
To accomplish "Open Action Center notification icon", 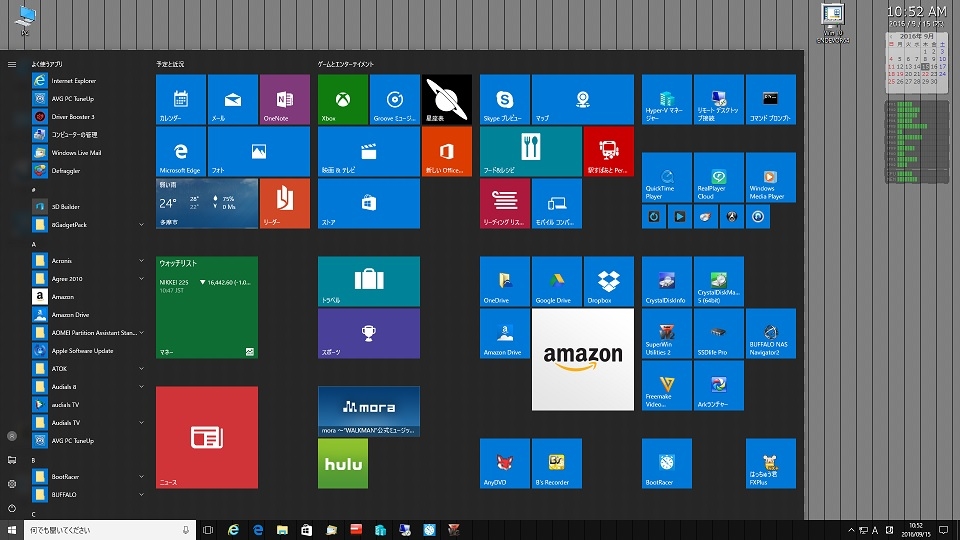I will click(943, 530).
